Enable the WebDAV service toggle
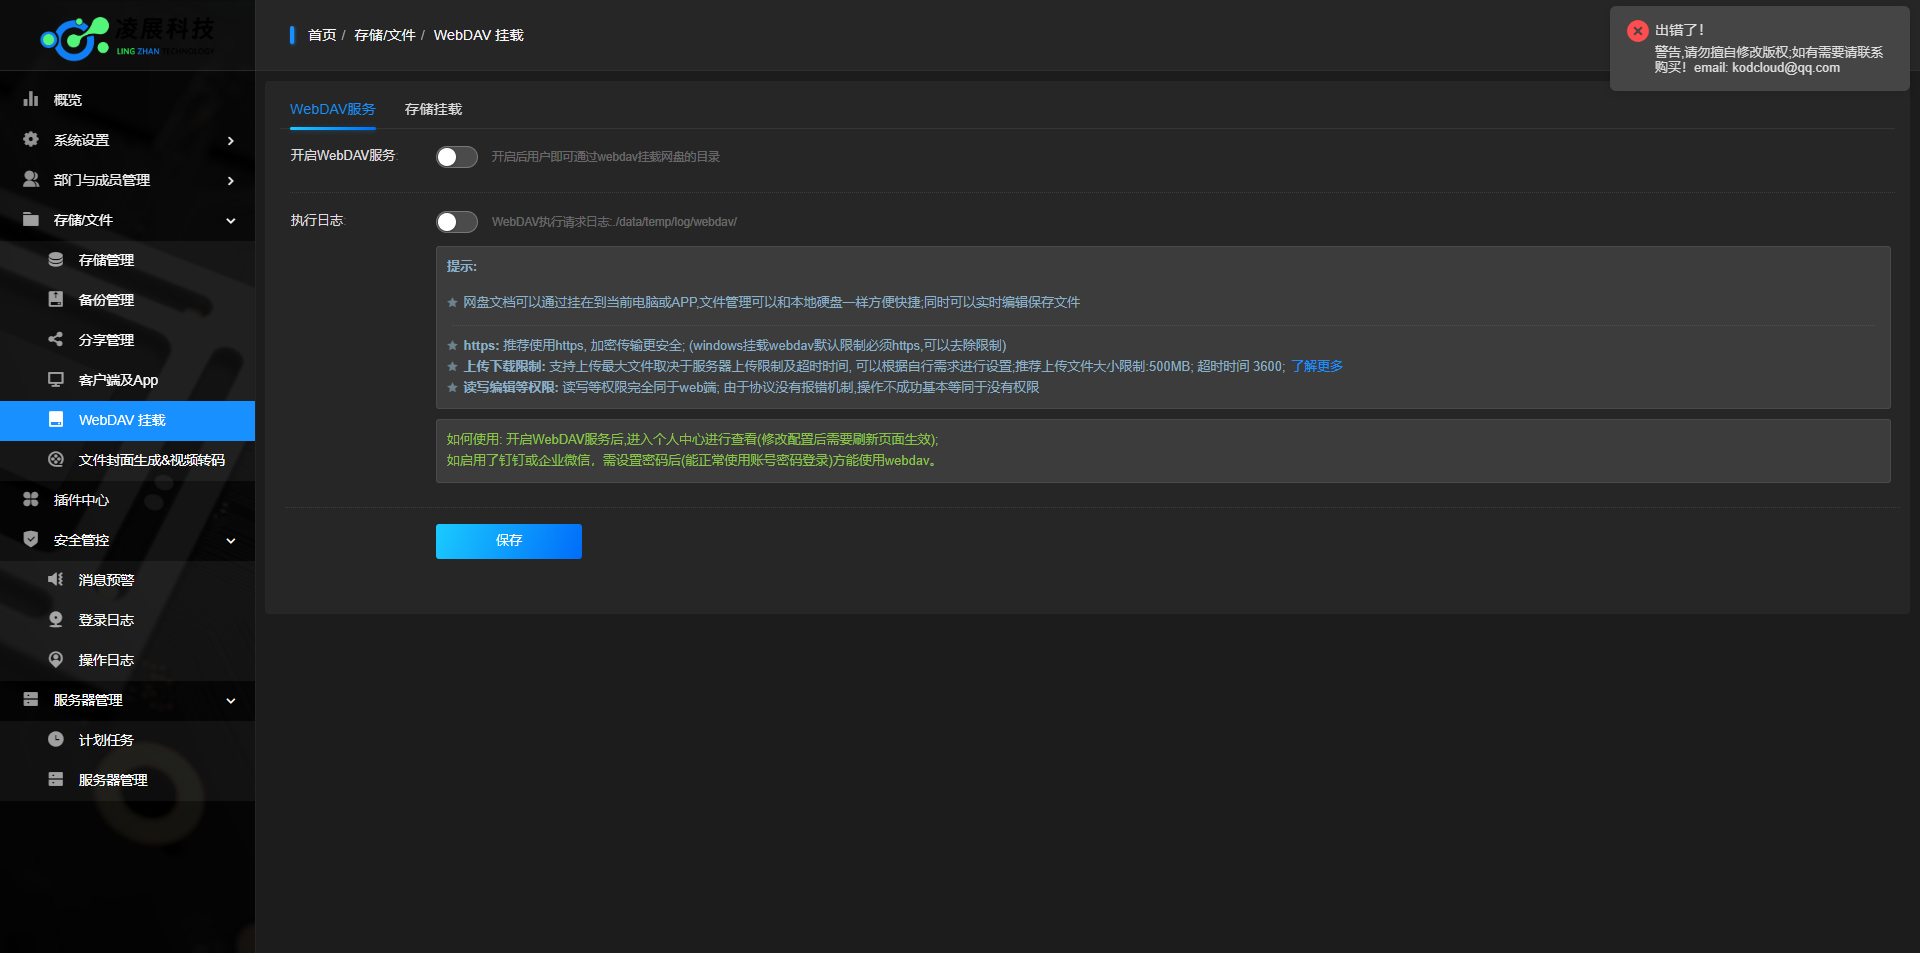The image size is (1920, 953). (456, 157)
